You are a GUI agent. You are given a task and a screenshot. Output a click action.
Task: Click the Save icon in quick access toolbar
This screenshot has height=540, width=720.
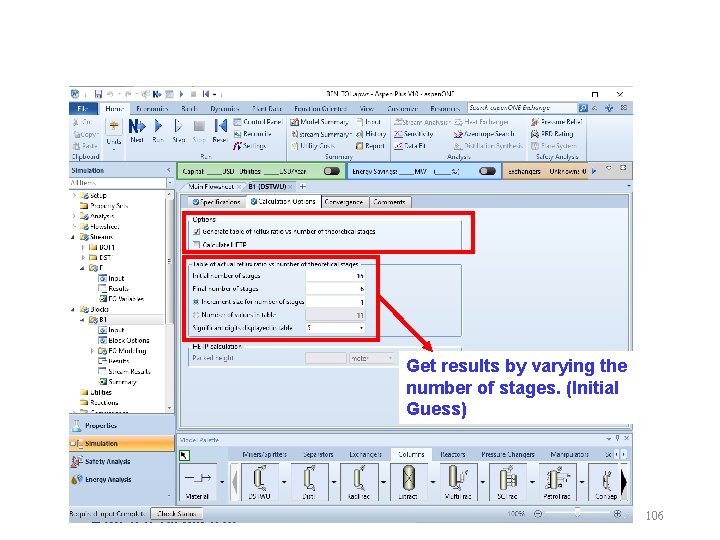coord(98,94)
